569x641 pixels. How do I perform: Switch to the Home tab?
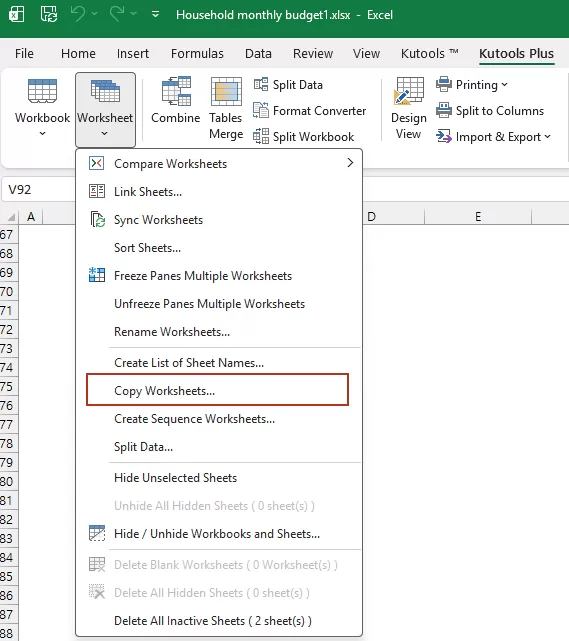coord(78,54)
